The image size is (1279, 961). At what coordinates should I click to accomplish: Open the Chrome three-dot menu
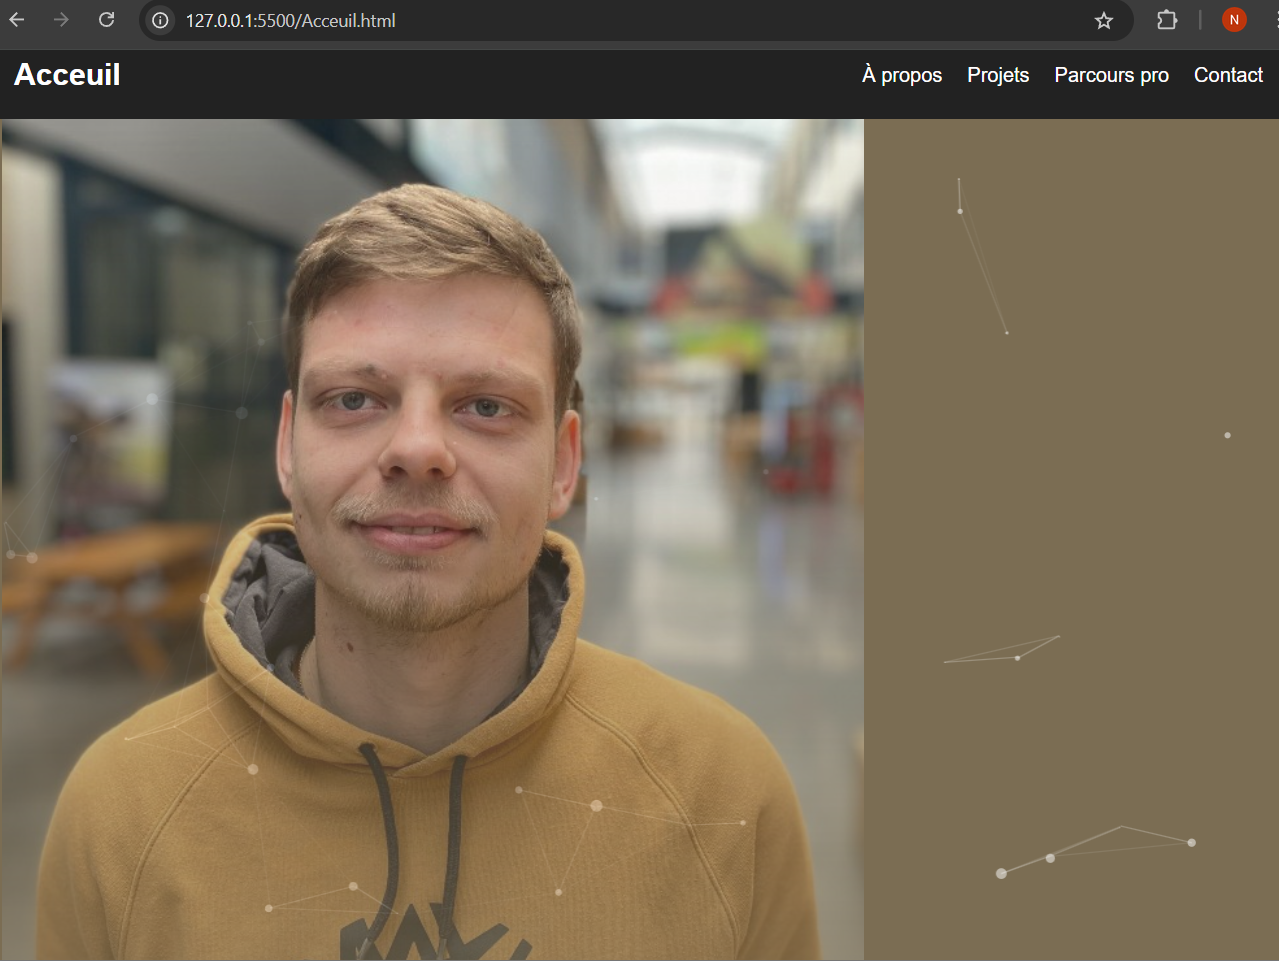pyautogui.click(x=1272, y=20)
